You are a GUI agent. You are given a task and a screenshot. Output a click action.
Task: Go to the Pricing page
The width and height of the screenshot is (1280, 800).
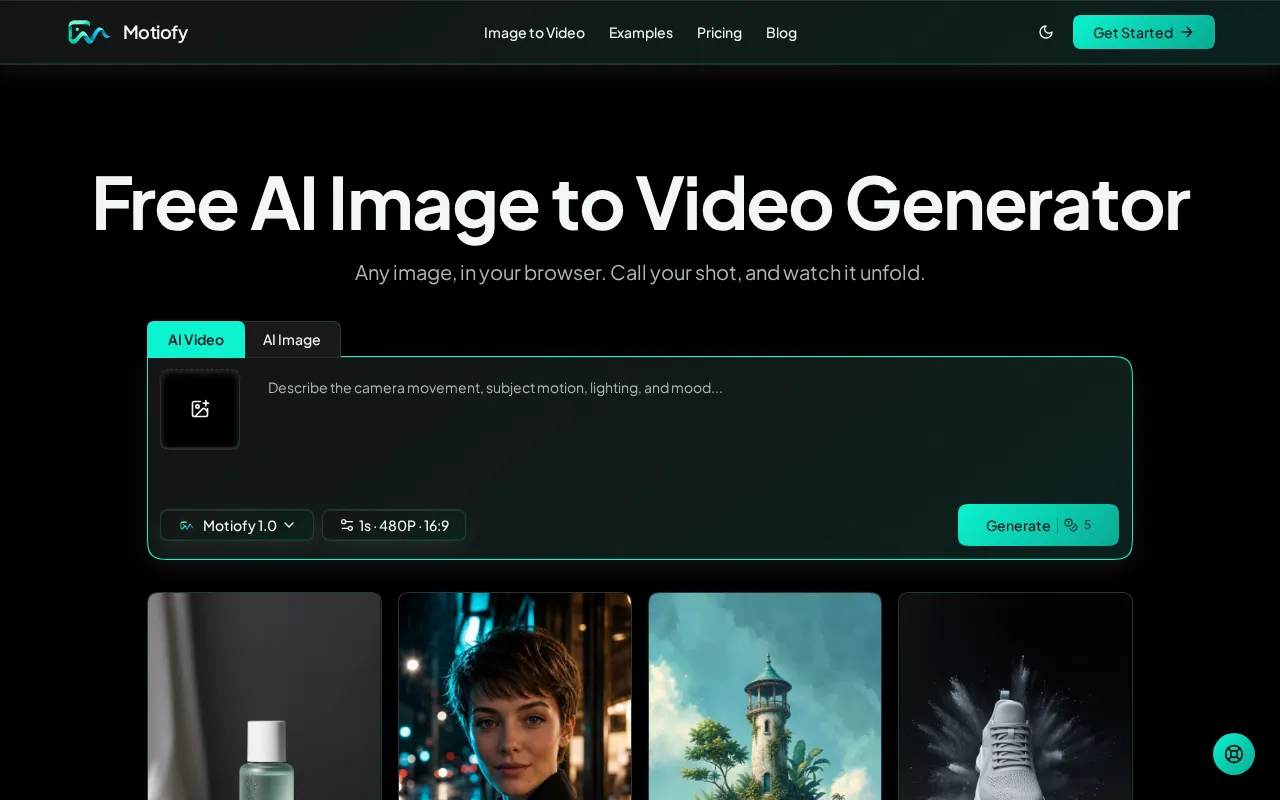pos(719,33)
